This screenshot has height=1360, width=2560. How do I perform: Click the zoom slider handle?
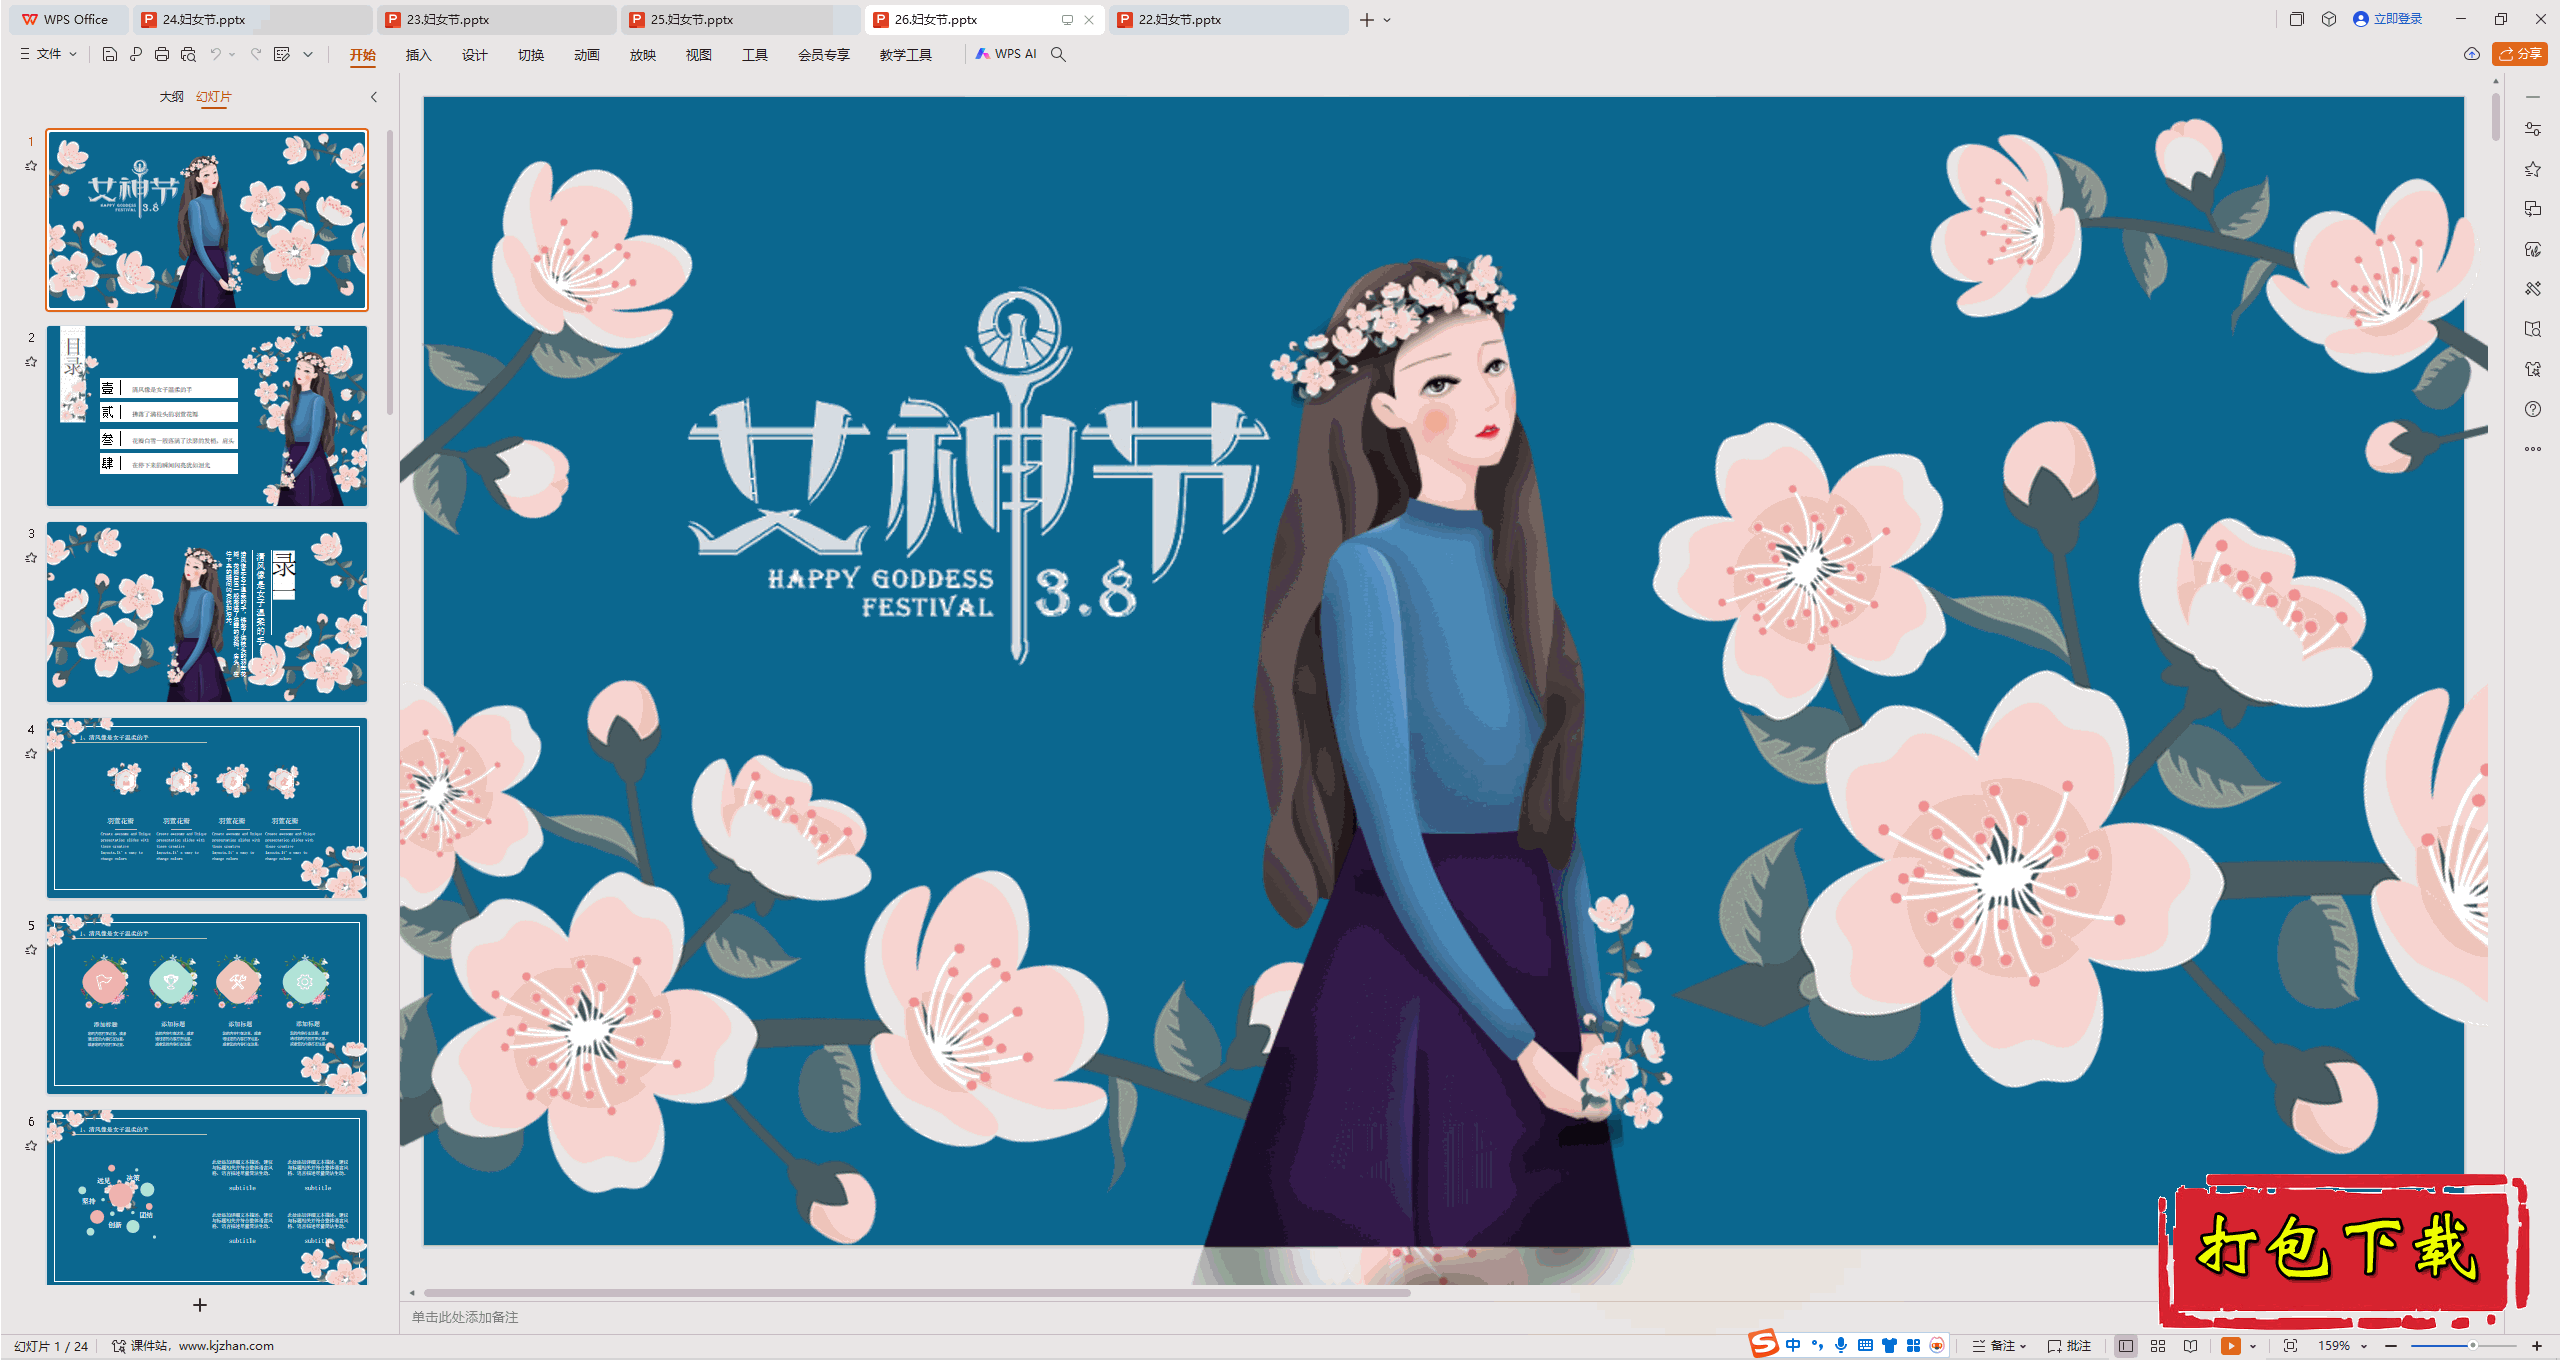tap(2472, 1346)
